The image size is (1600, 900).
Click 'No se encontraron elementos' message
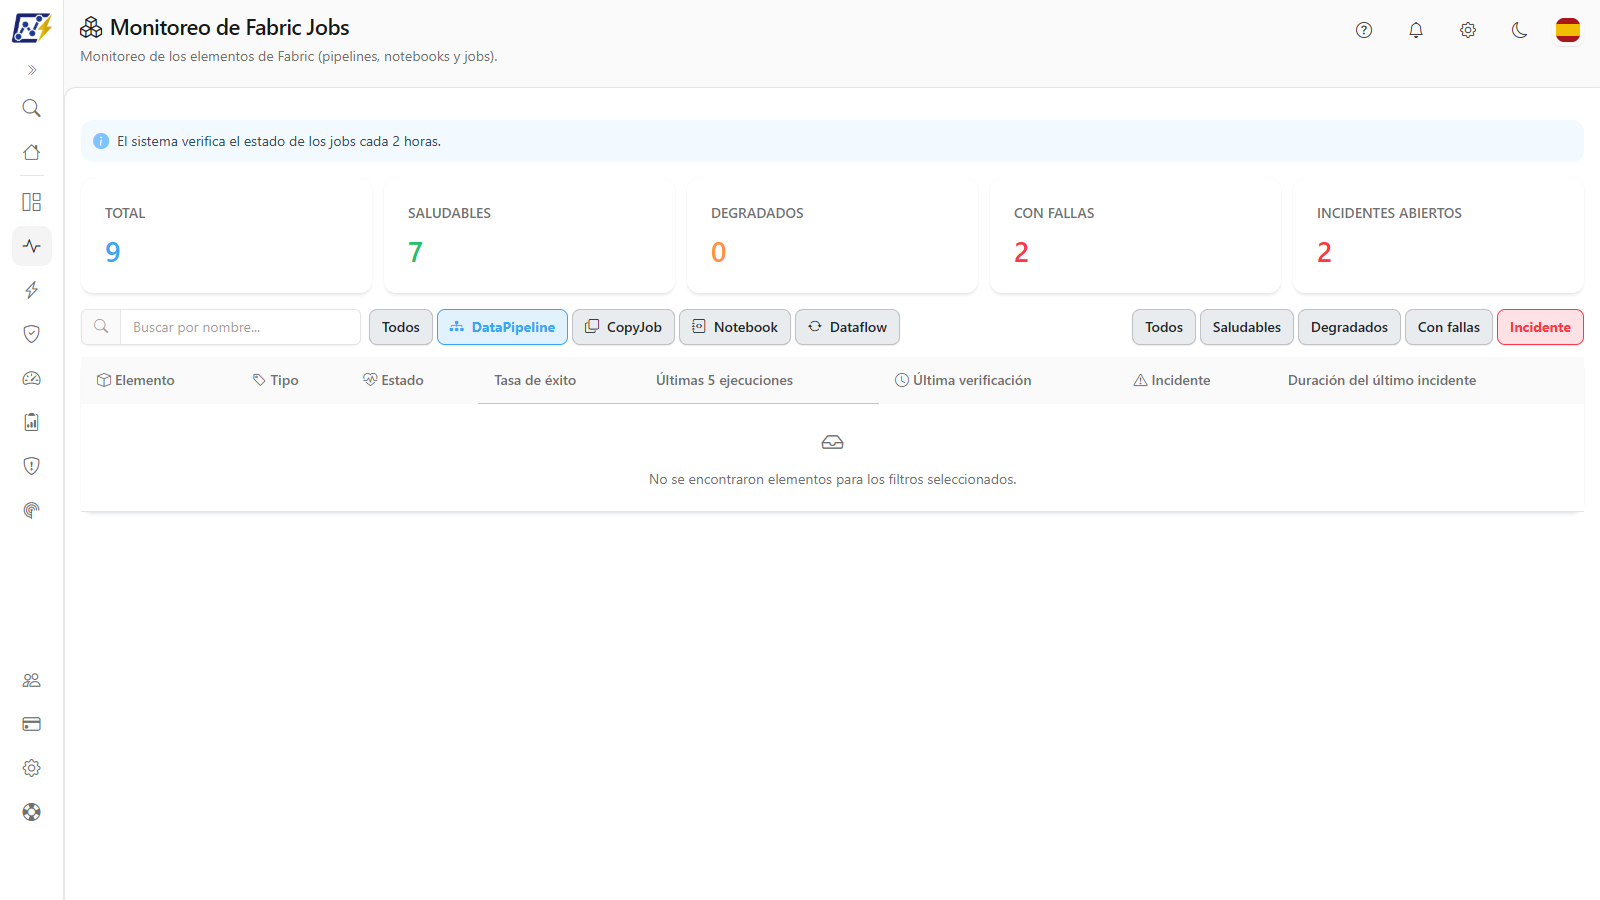[x=832, y=480]
